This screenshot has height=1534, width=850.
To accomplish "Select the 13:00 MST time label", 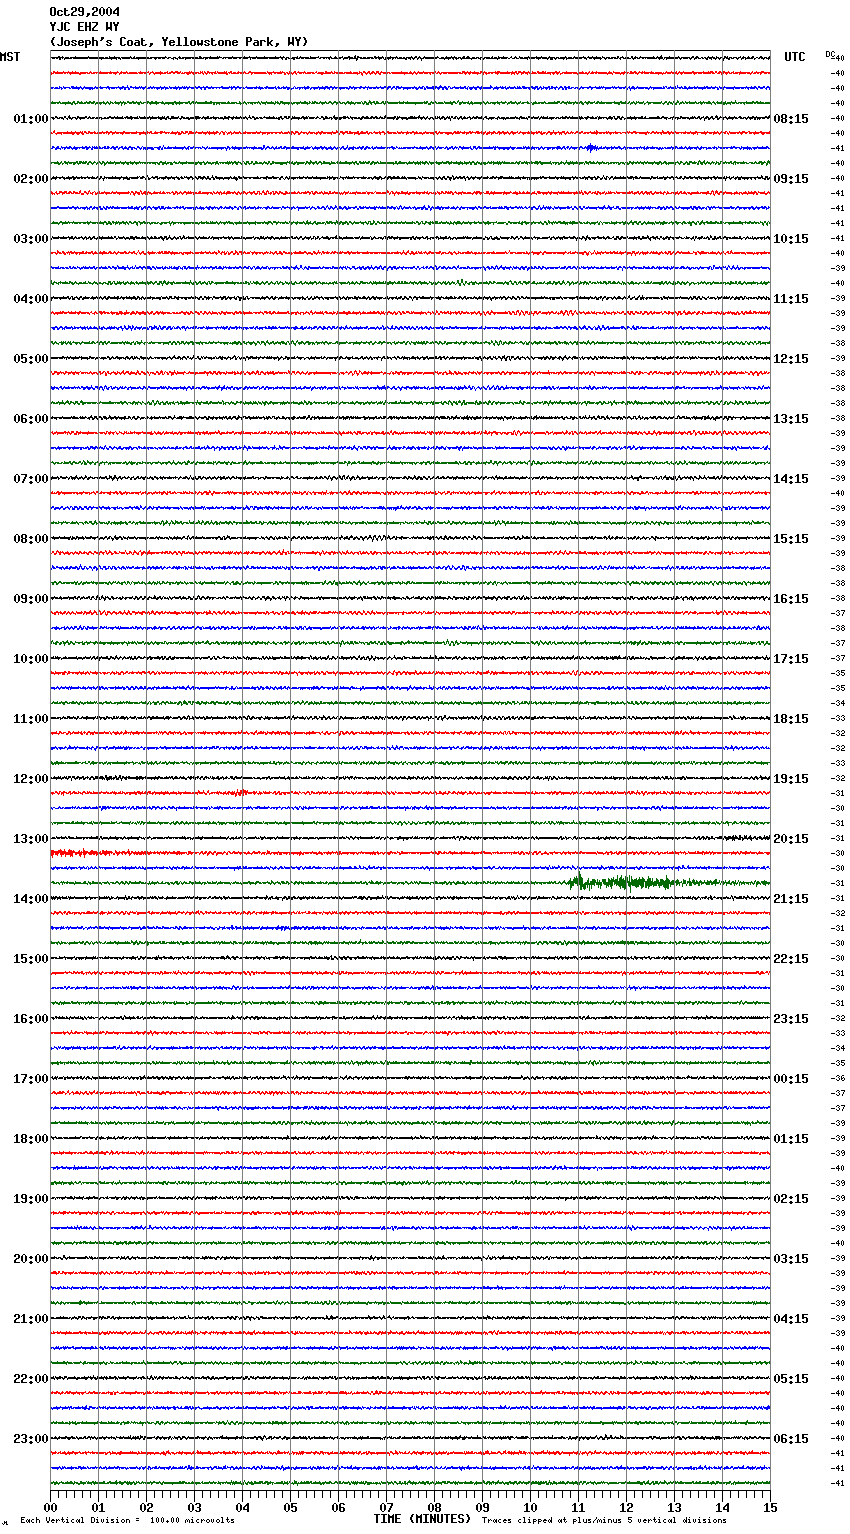I will pos(31,839).
